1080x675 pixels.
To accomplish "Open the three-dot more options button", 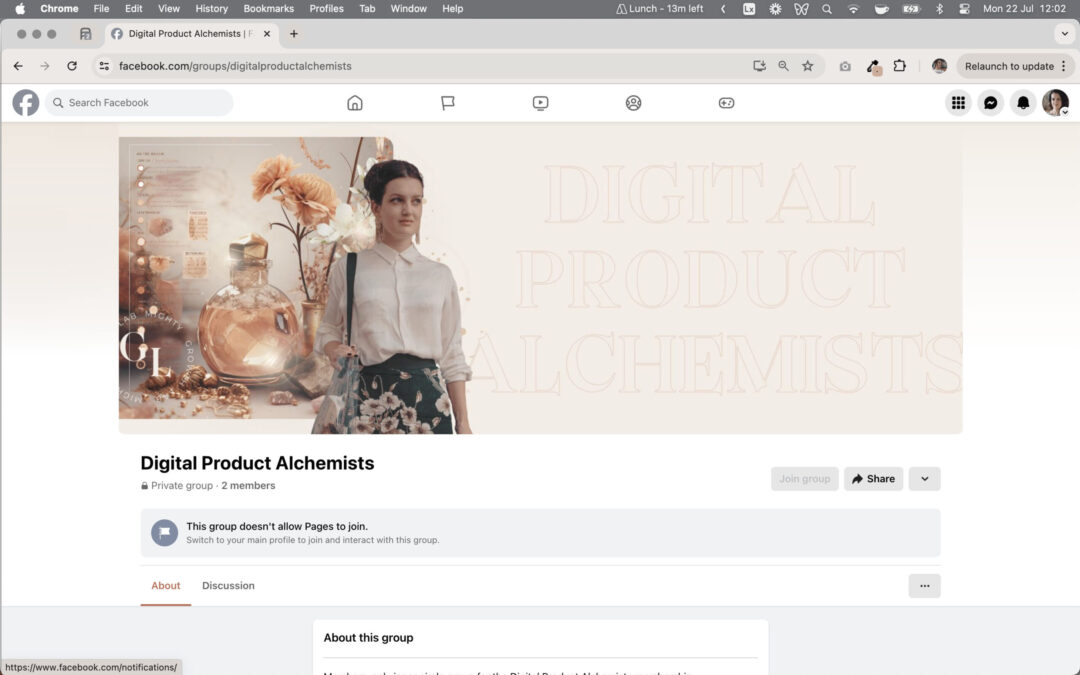I will 924,586.
